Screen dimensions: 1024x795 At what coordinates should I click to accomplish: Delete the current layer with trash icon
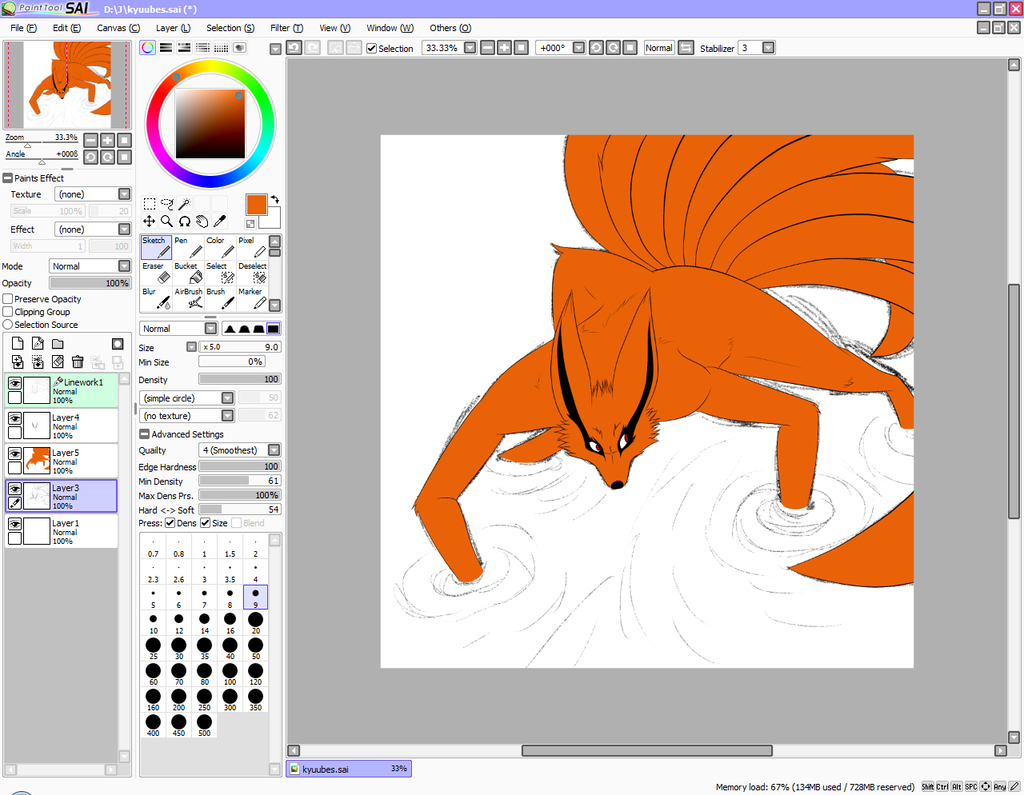tap(78, 361)
